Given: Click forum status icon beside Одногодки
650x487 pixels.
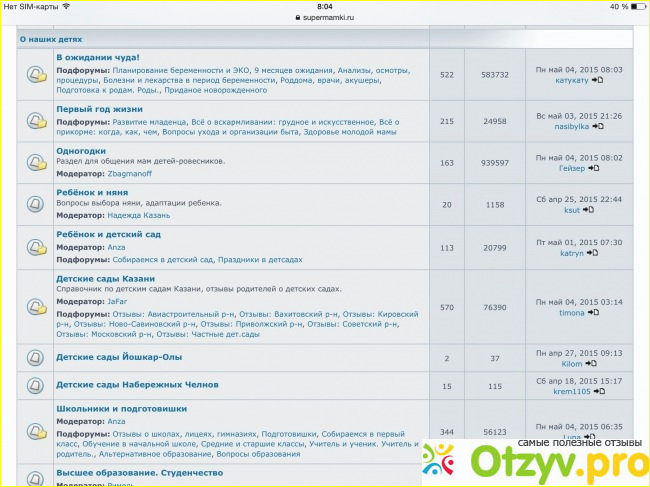Looking at the screenshot, I should click(x=36, y=163).
